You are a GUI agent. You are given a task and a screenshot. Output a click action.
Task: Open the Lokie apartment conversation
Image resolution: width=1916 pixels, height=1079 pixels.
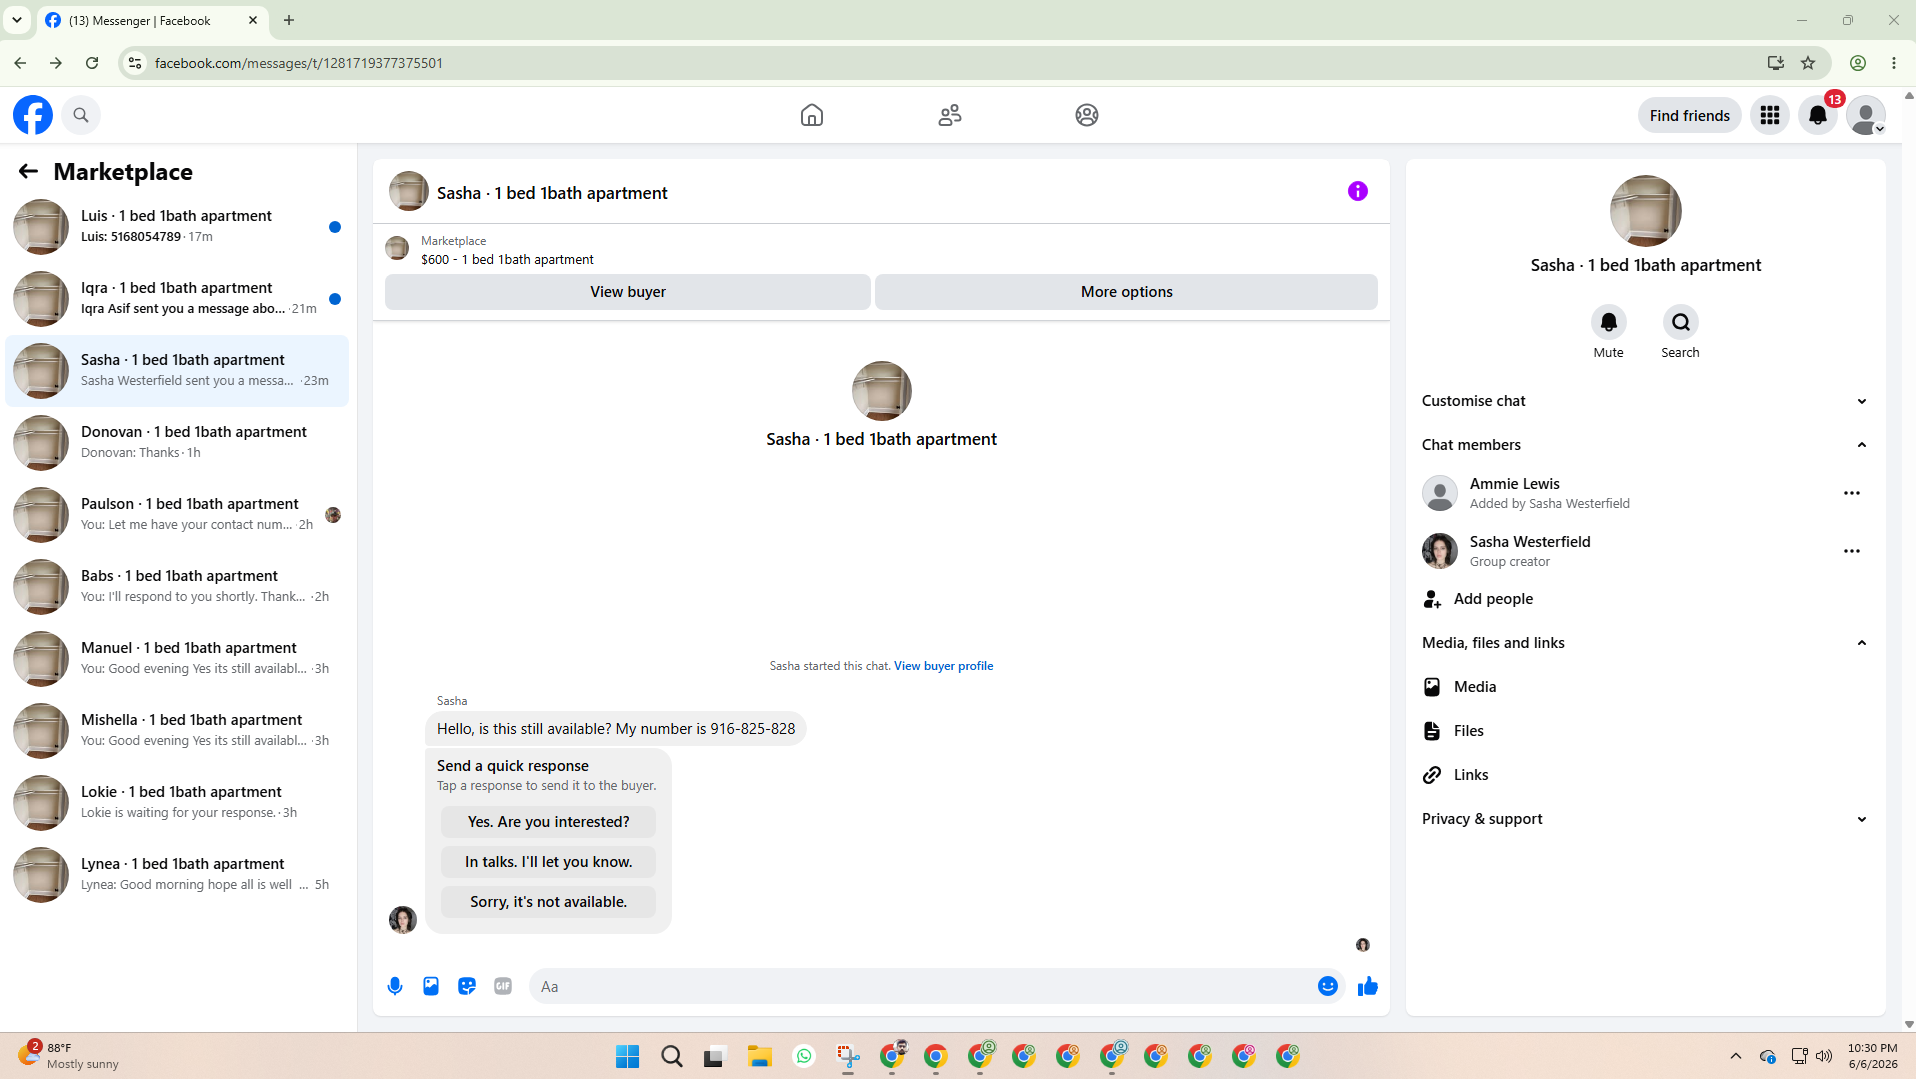pyautogui.click(x=178, y=803)
